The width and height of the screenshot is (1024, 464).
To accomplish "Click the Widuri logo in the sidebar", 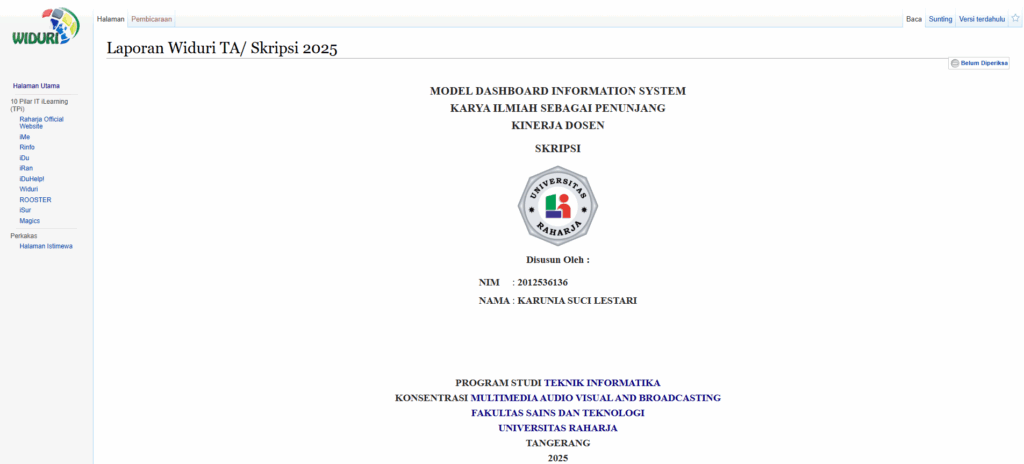I will point(45,27).
